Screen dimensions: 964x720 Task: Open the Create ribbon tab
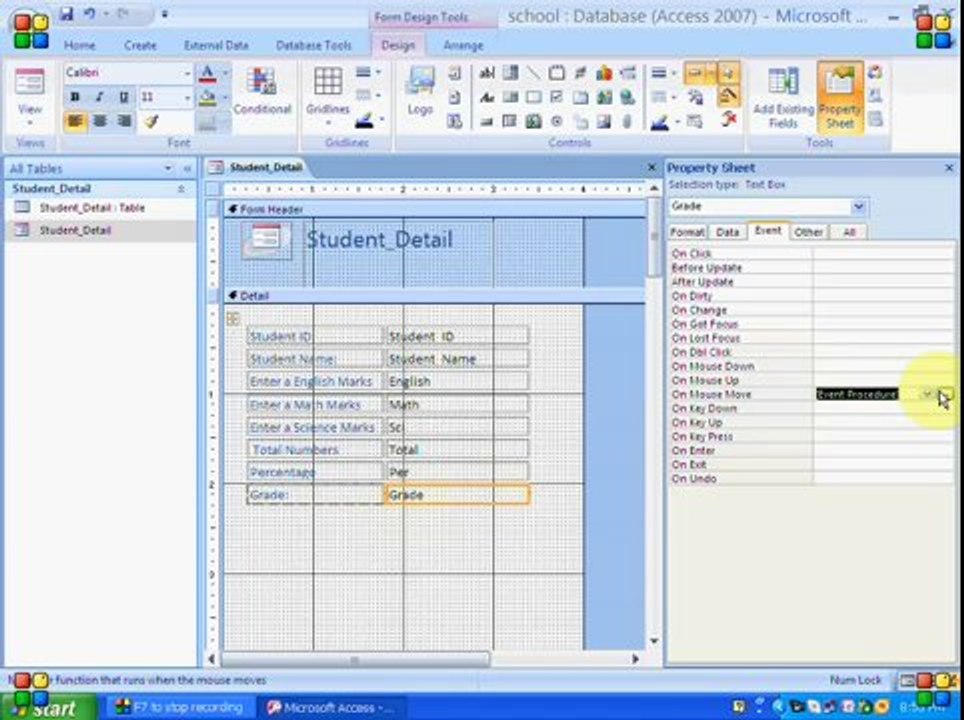140,45
